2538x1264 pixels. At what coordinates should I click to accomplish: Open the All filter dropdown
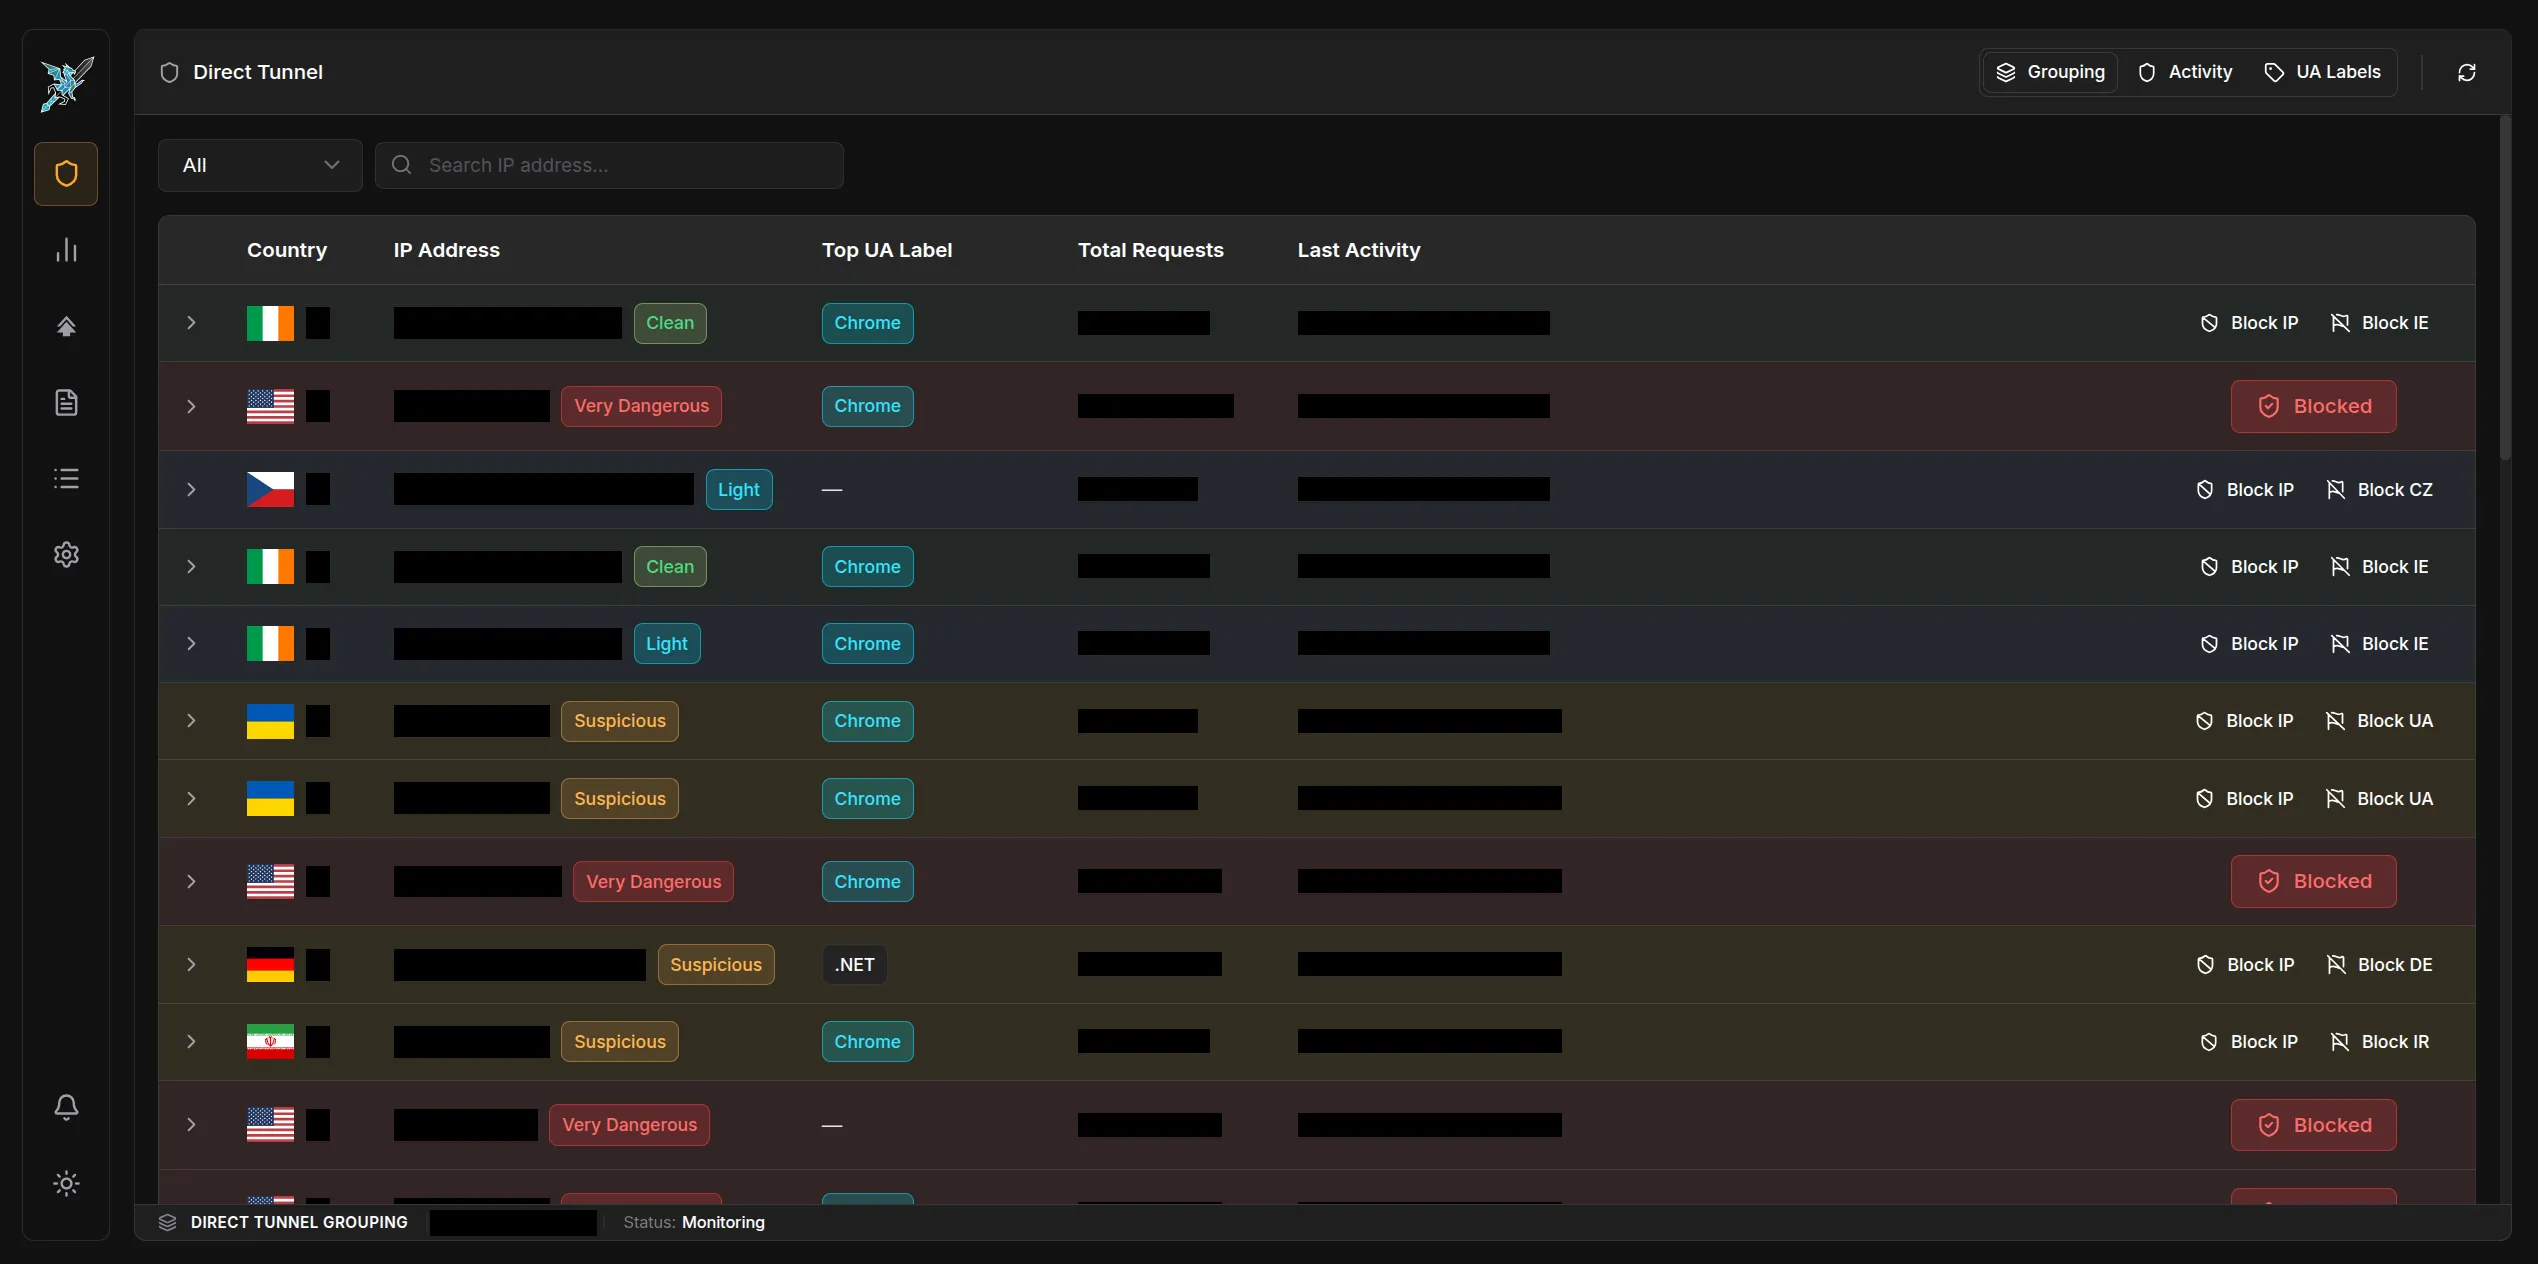click(x=260, y=165)
